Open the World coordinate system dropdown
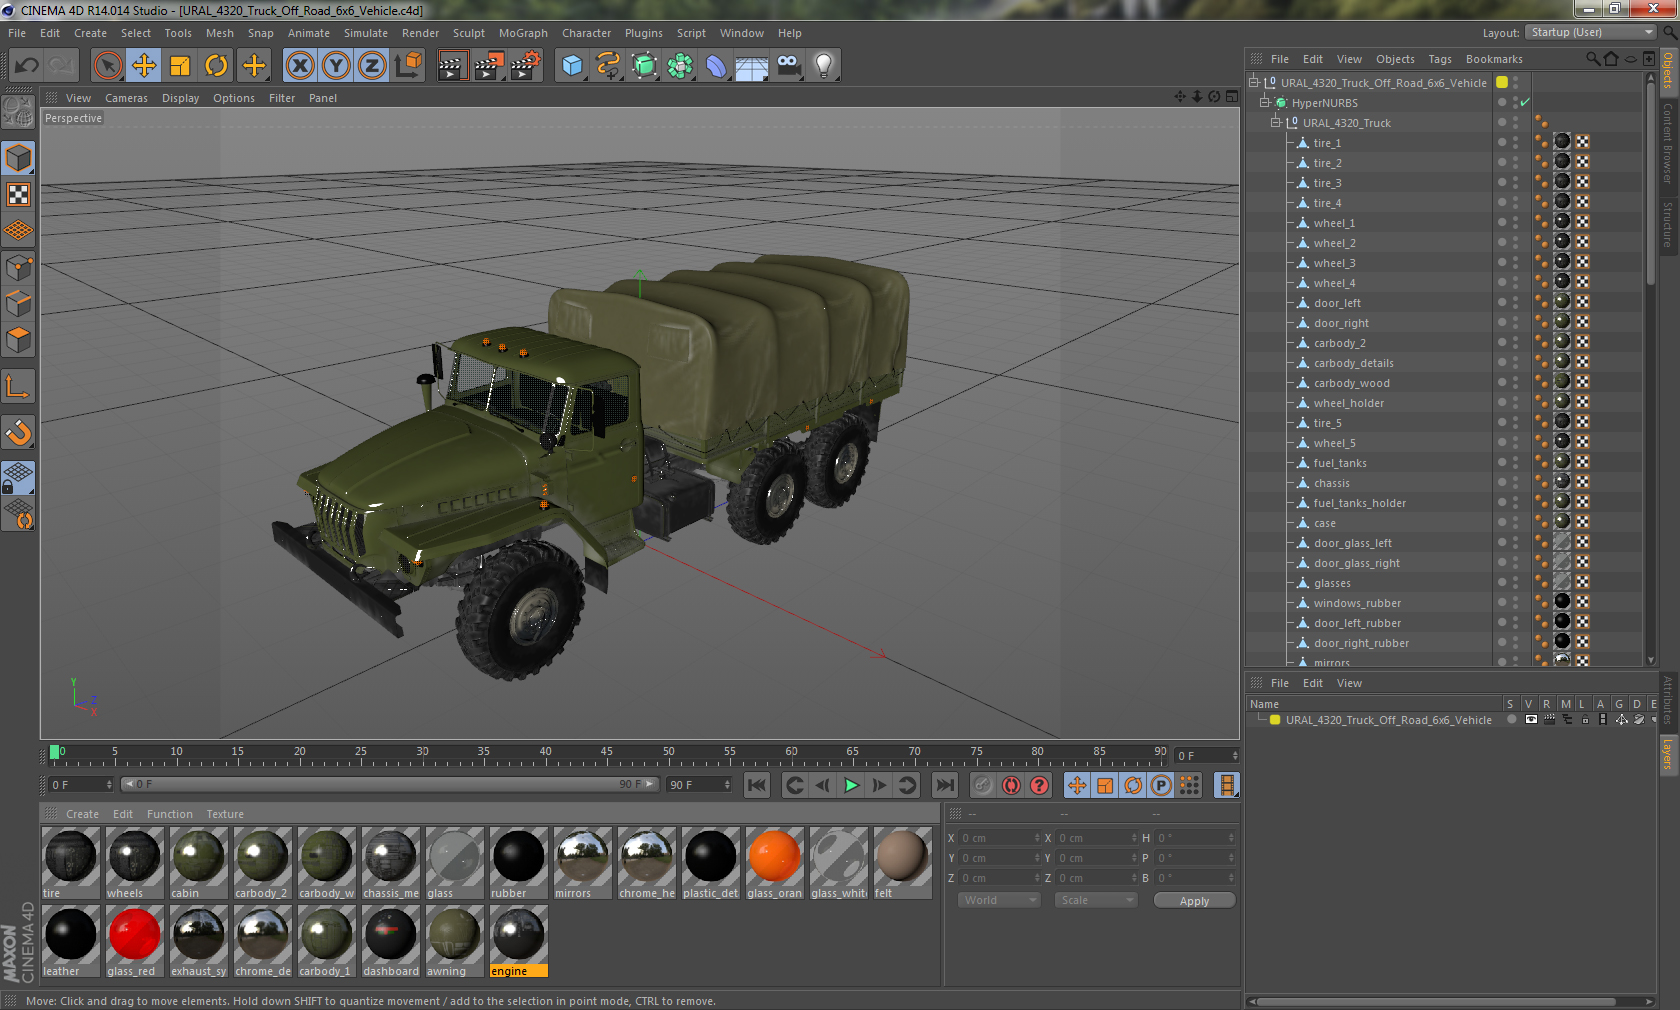The width and height of the screenshot is (1680, 1010). (x=1000, y=900)
